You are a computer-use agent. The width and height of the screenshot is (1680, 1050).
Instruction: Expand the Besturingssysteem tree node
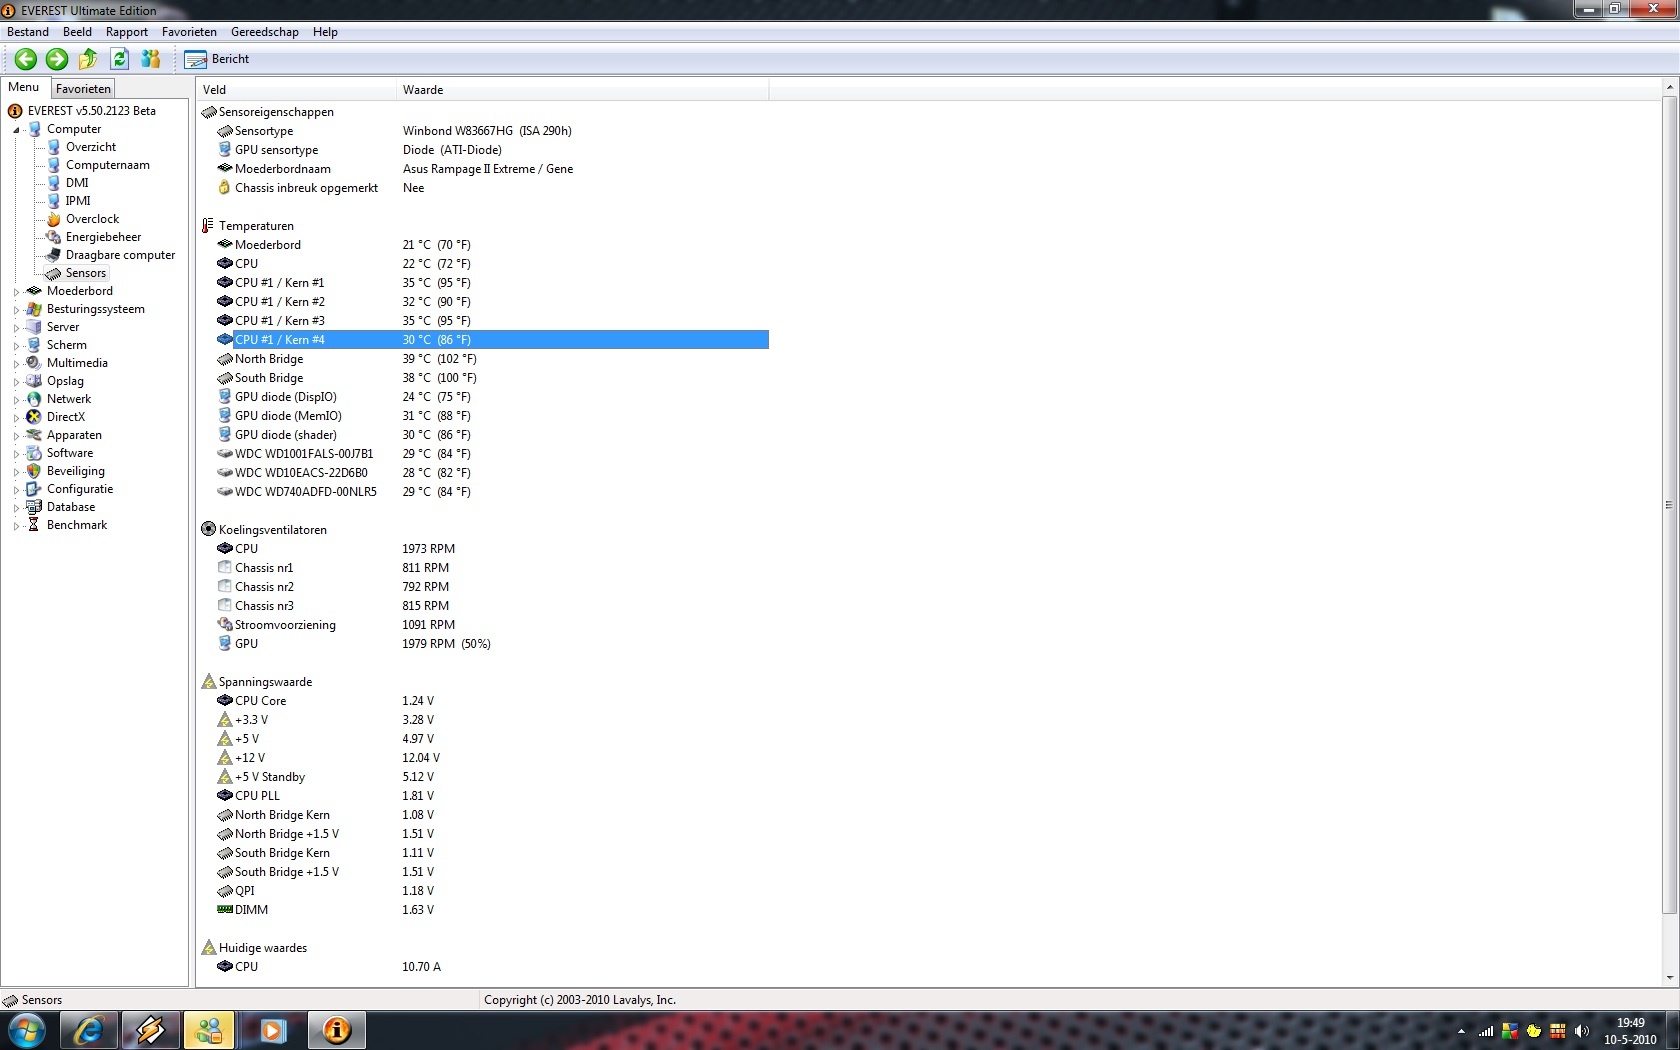(x=16, y=310)
